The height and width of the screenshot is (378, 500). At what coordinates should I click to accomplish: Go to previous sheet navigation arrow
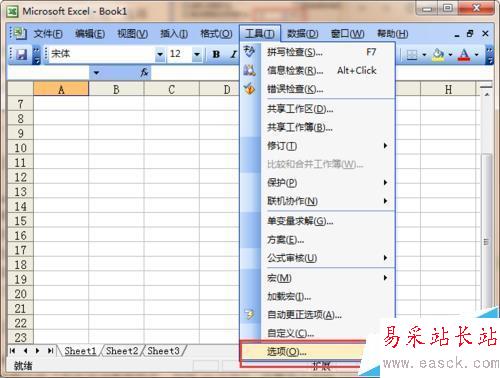(25, 351)
